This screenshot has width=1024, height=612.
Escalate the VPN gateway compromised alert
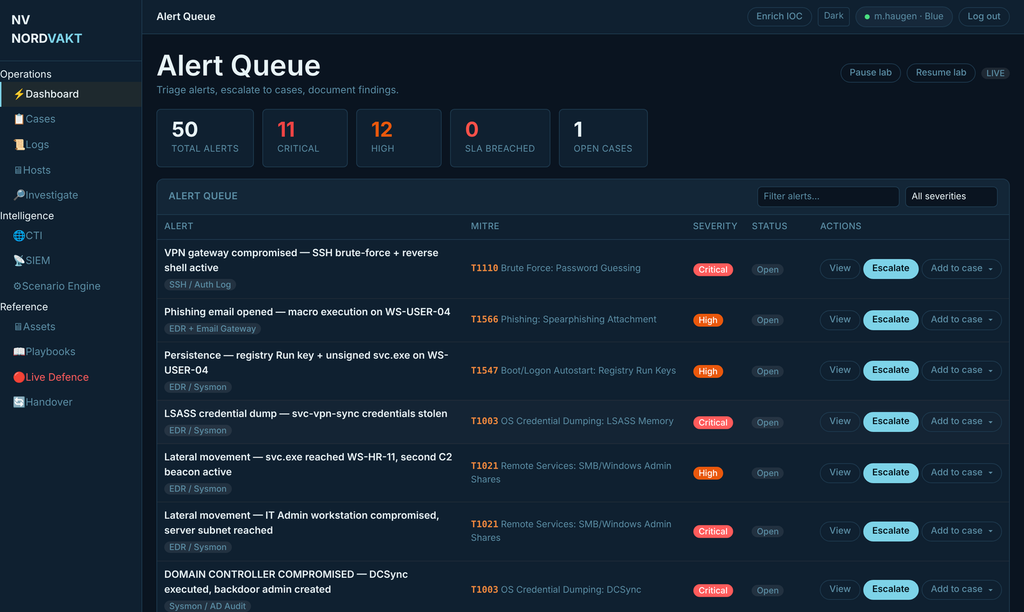coord(891,268)
